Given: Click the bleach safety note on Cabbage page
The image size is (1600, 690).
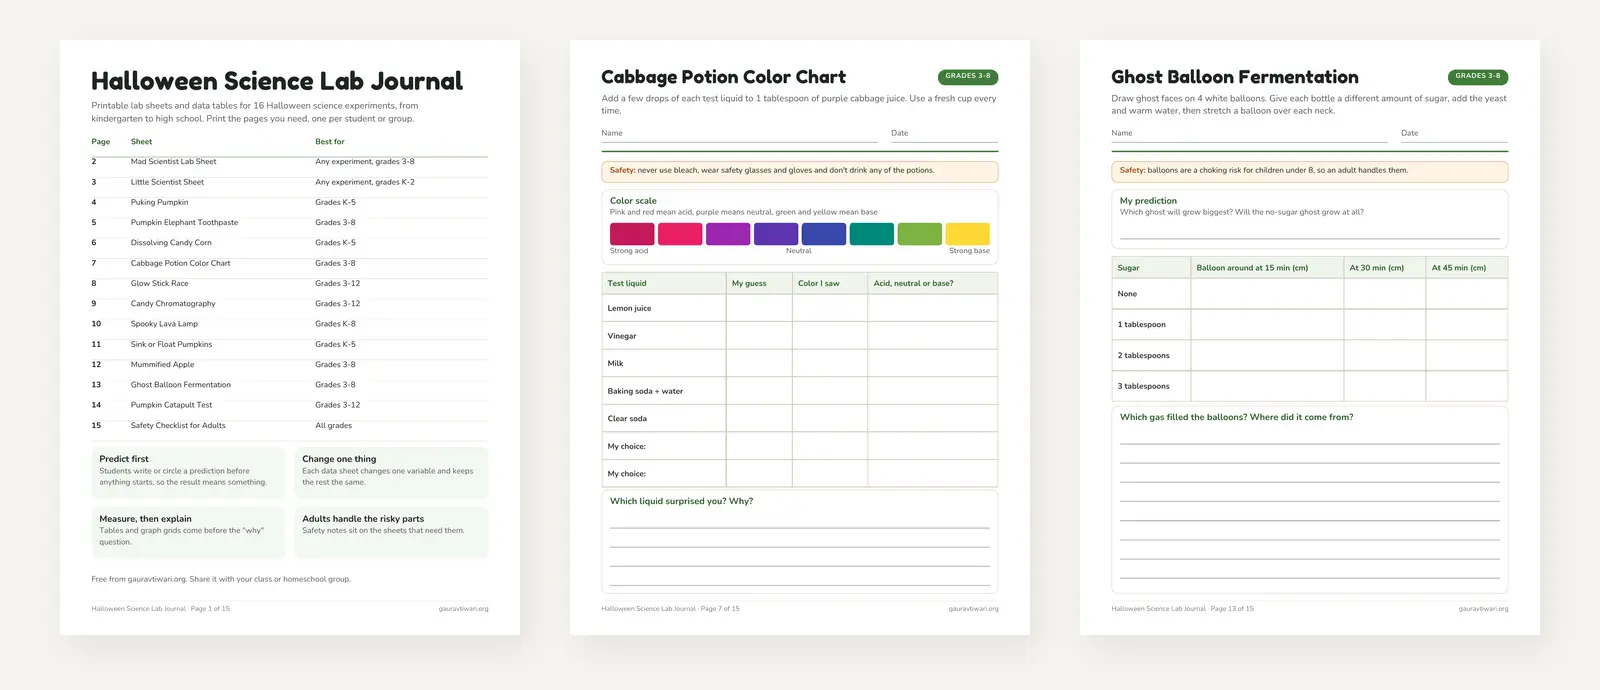Looking at the screenshot, I should pyautogui.click(x=800, y=171).
